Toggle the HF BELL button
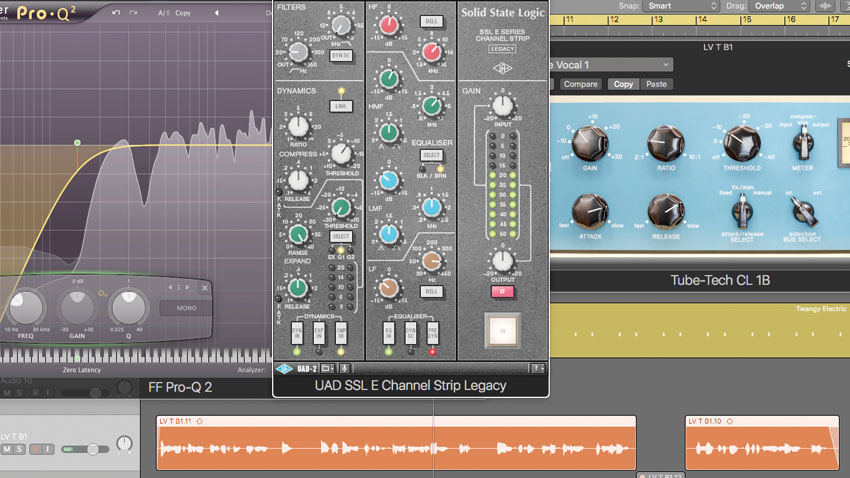Image resolution: width=850 pixels, height=478 pixels. pos(432,21)
